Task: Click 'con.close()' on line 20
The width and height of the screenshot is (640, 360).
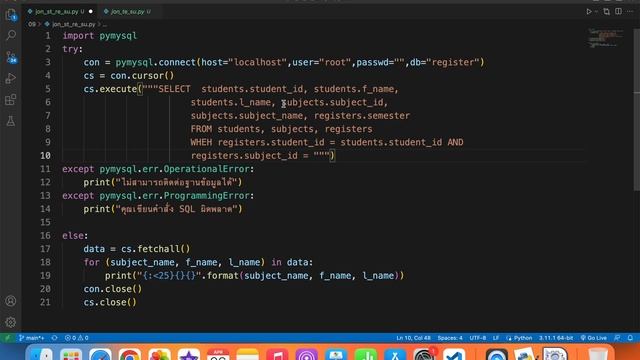Action: click(113, 289)
